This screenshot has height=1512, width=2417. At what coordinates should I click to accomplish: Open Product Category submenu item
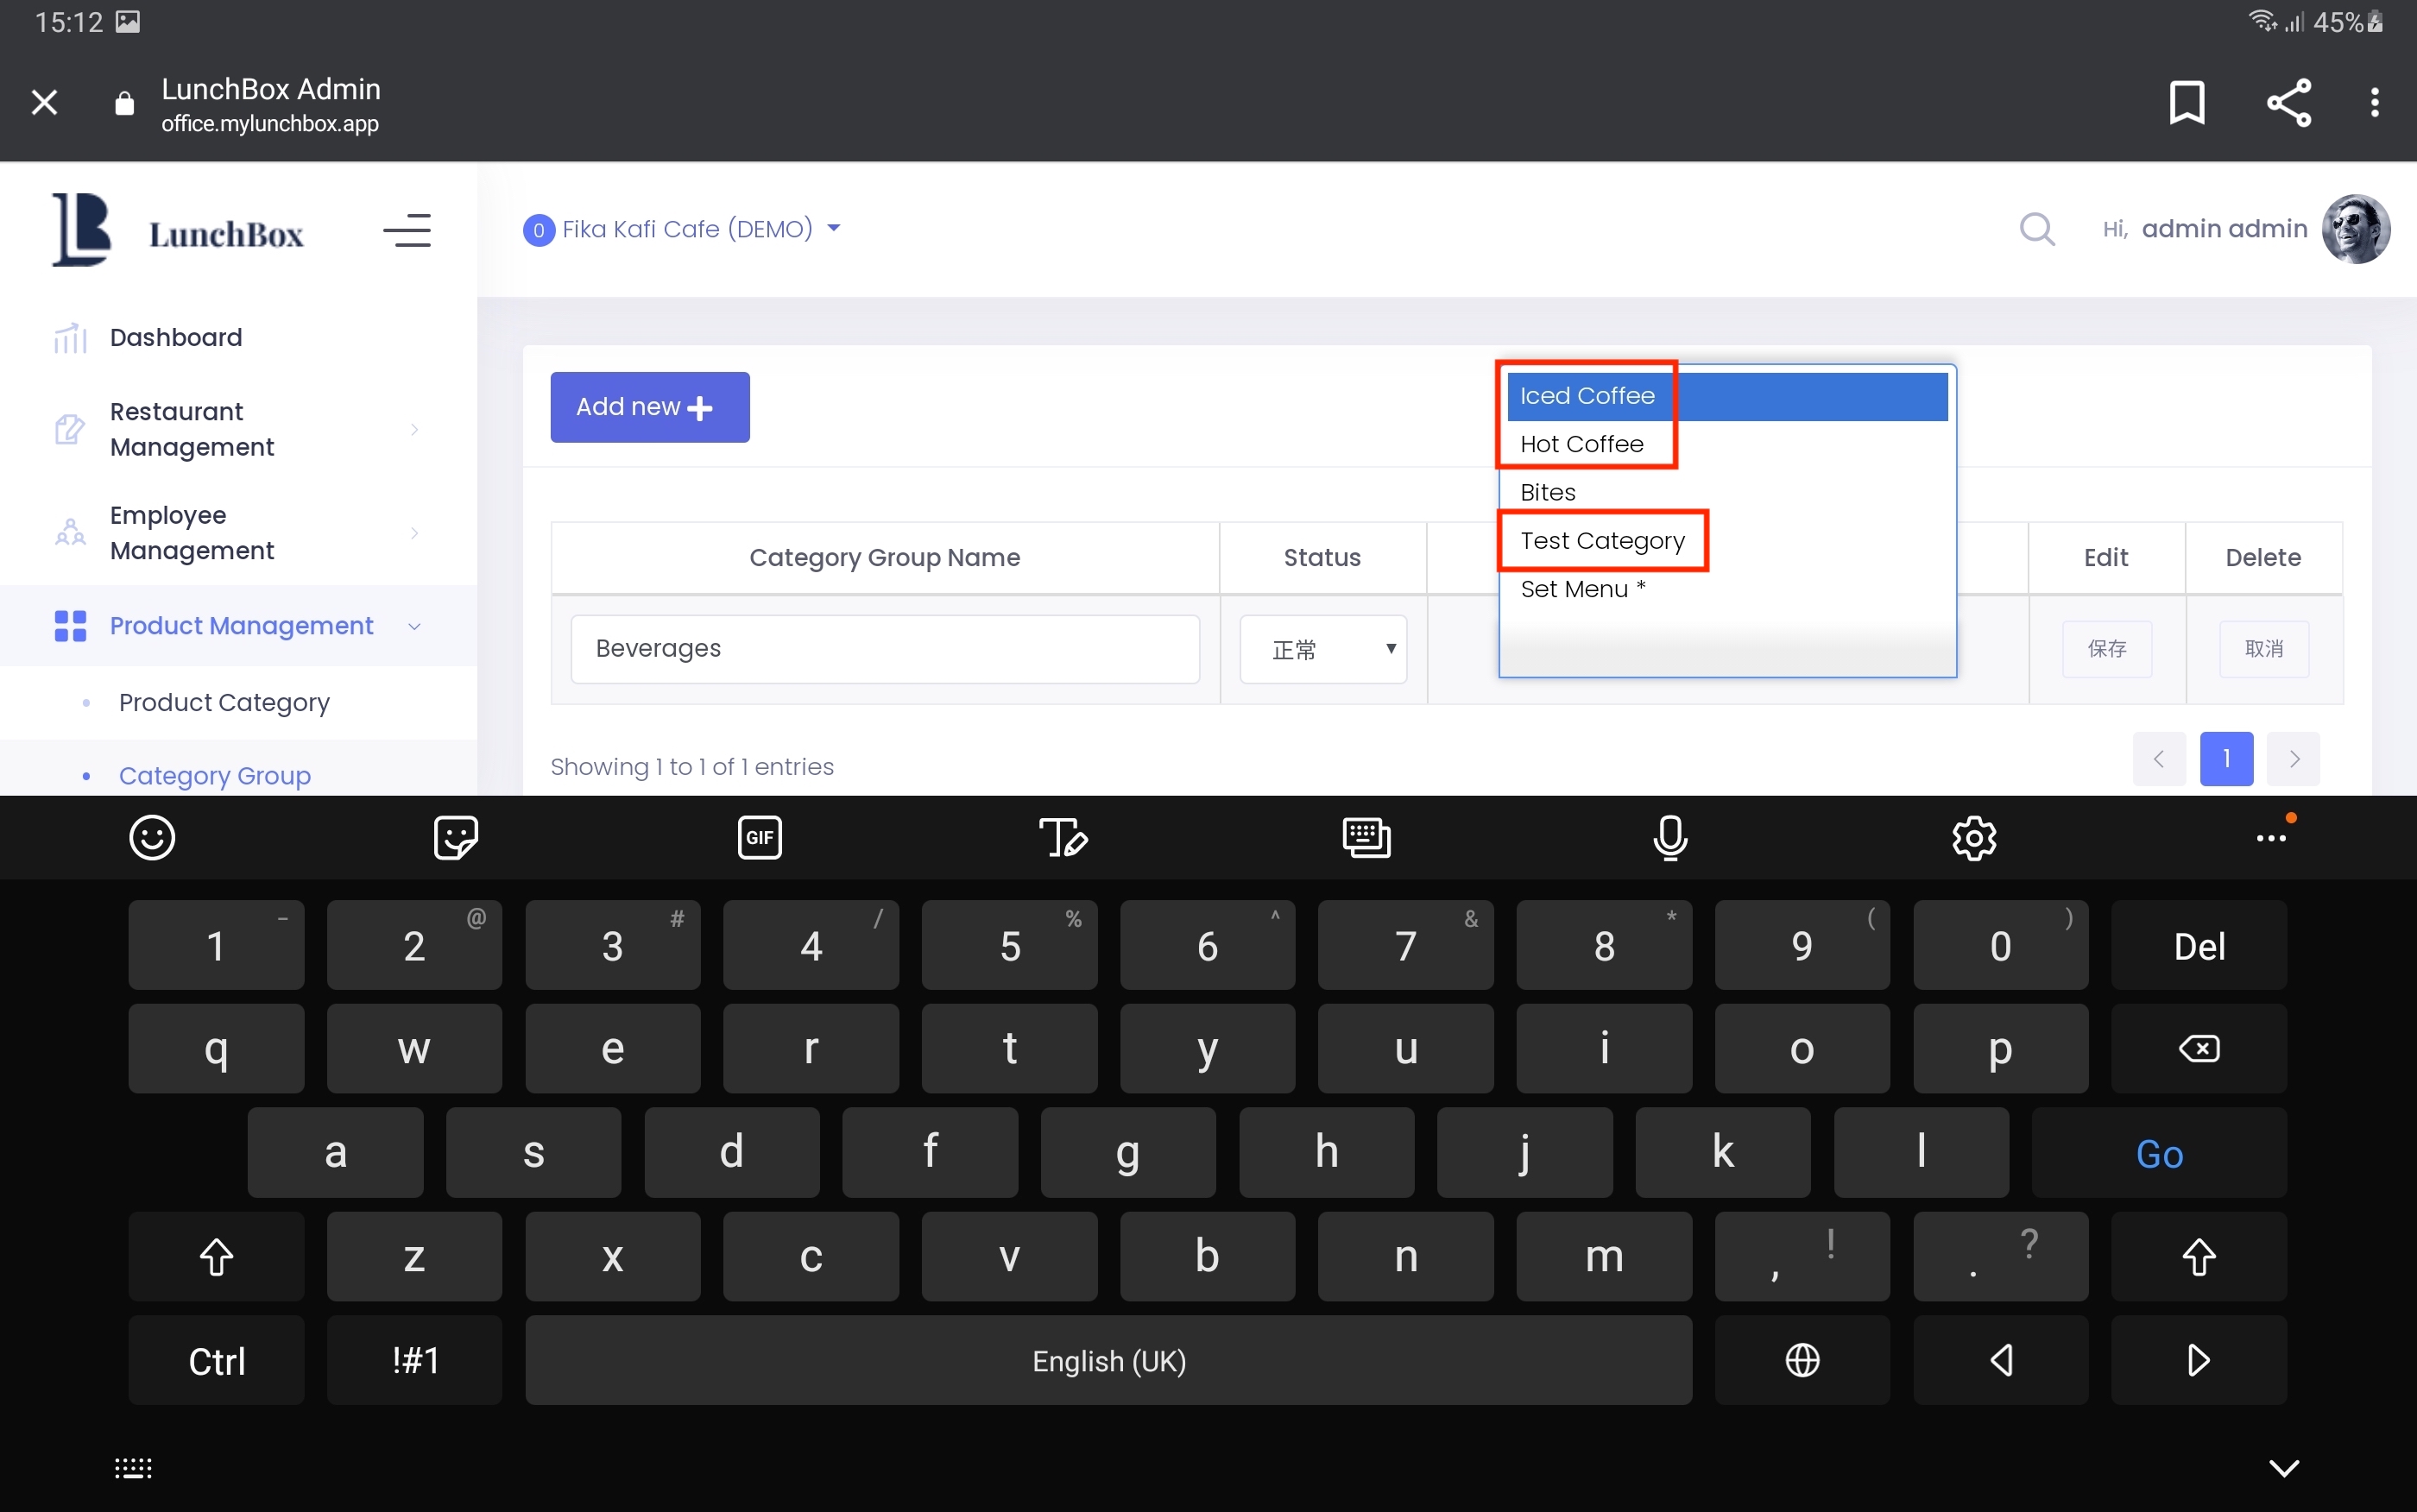pyautogui.click(x=224, y=702)
